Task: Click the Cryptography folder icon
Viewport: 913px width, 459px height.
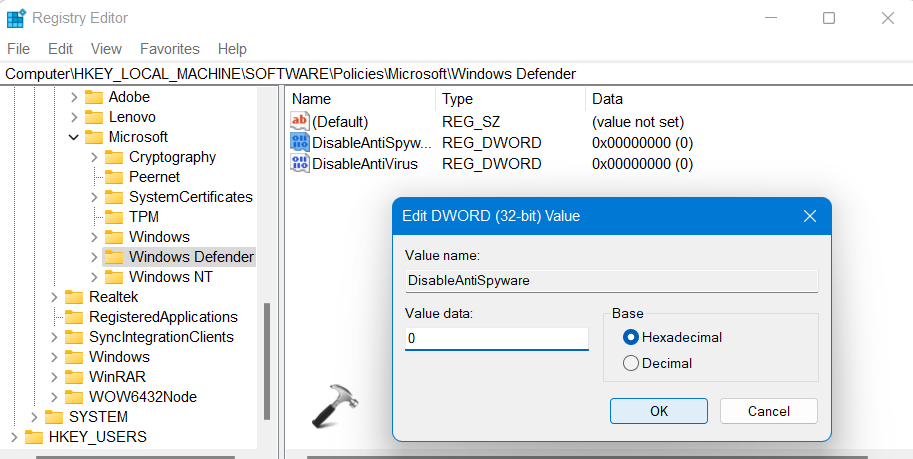Action: click(x=114, y=157)
